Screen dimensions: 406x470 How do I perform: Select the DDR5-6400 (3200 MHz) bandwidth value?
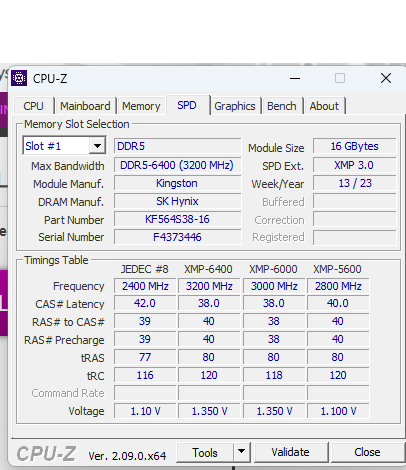177,165
